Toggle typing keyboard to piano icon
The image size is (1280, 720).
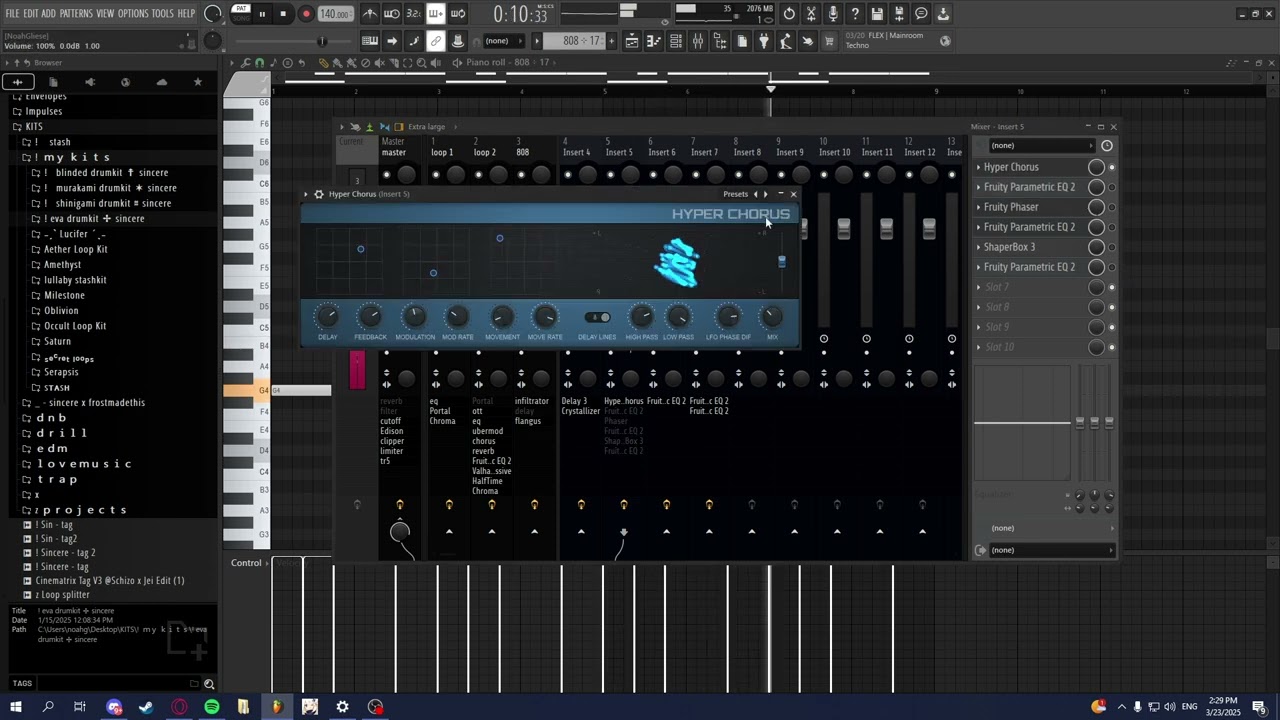tap(370, 41)
